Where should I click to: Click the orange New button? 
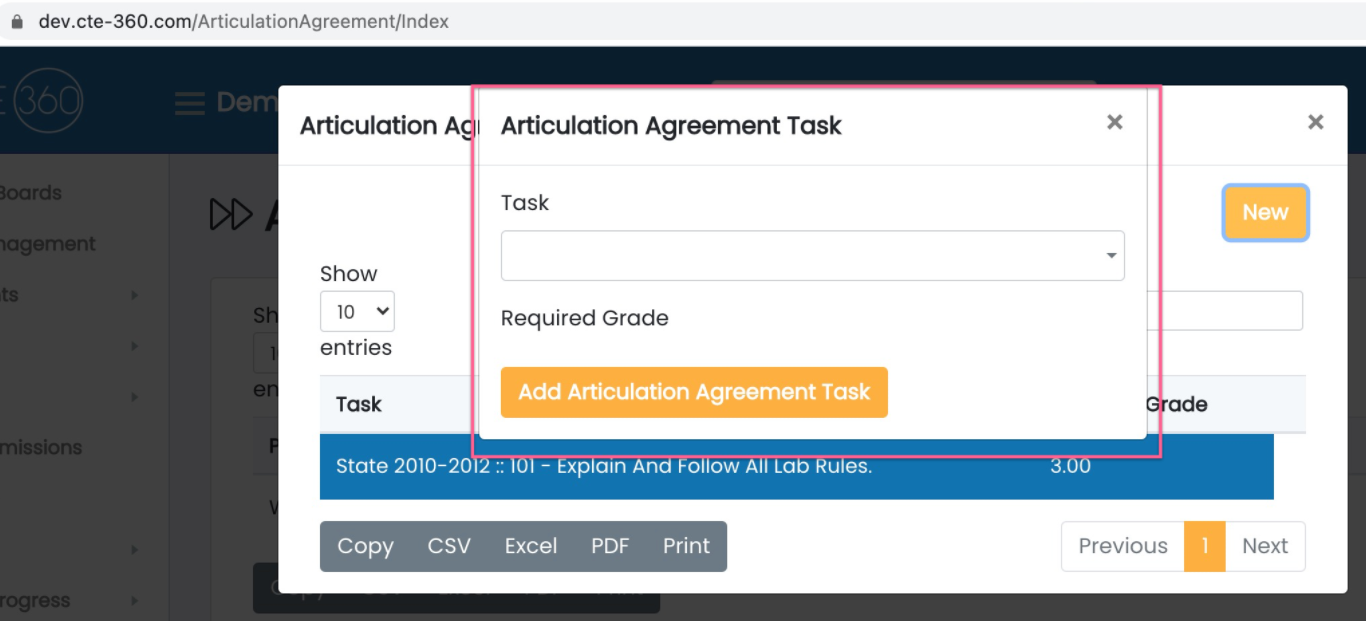point(1265,212)
